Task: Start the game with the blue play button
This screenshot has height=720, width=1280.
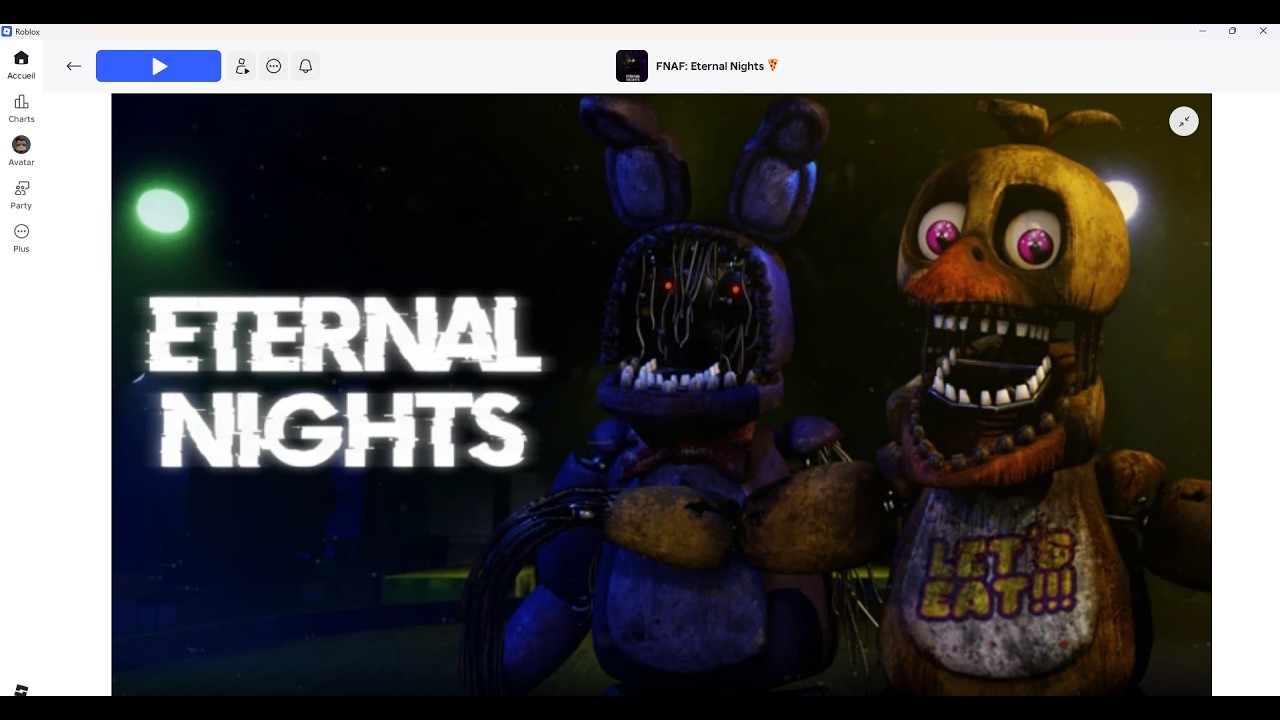Action: (158, 66)
